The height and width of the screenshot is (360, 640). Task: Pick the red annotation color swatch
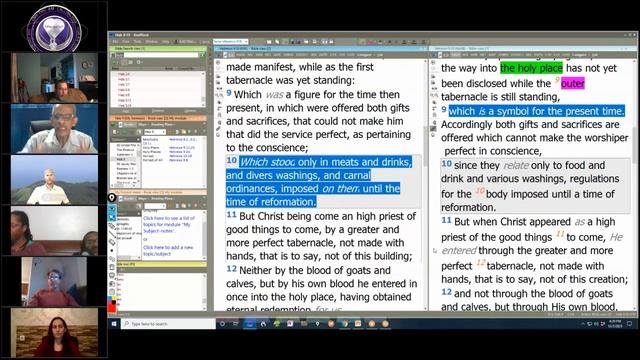tap(112, 308)
